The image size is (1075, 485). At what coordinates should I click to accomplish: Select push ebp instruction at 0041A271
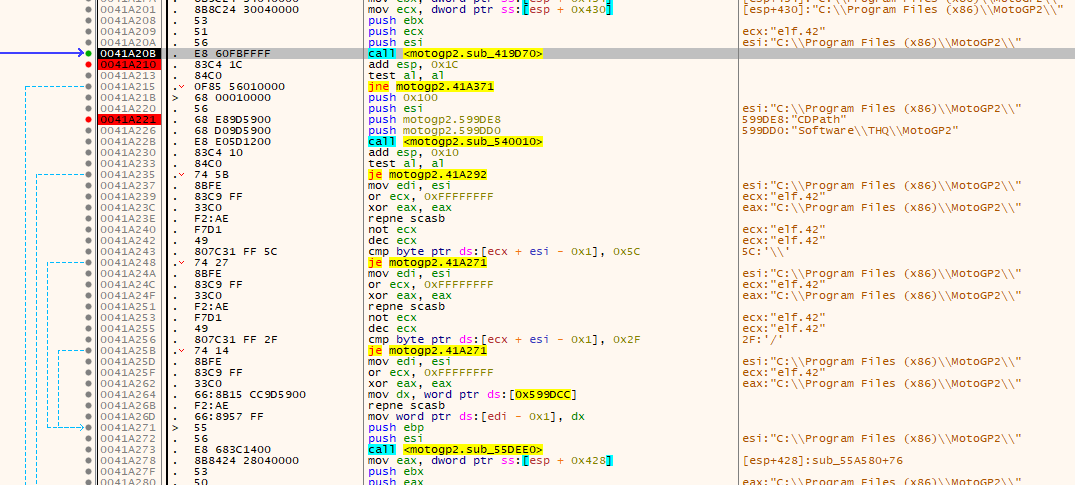396,427
